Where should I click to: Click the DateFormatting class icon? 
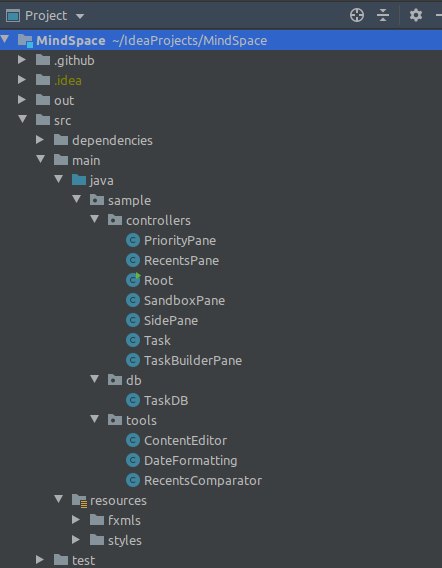point(133,460)
